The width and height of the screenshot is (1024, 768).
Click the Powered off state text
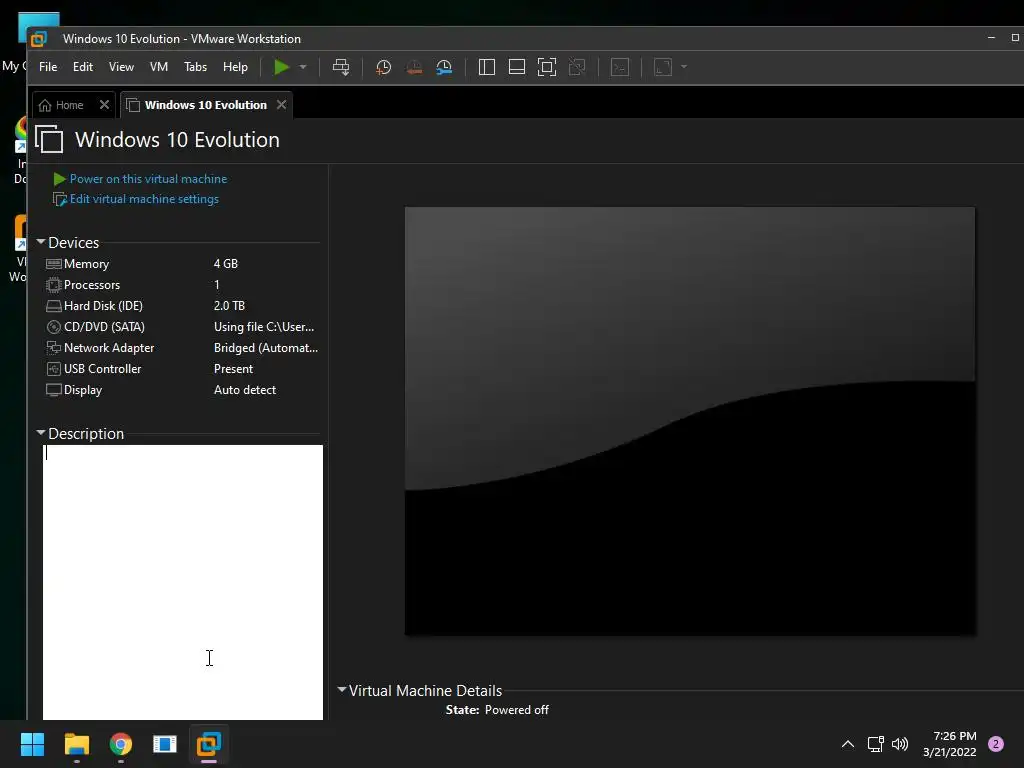(517, 710)
